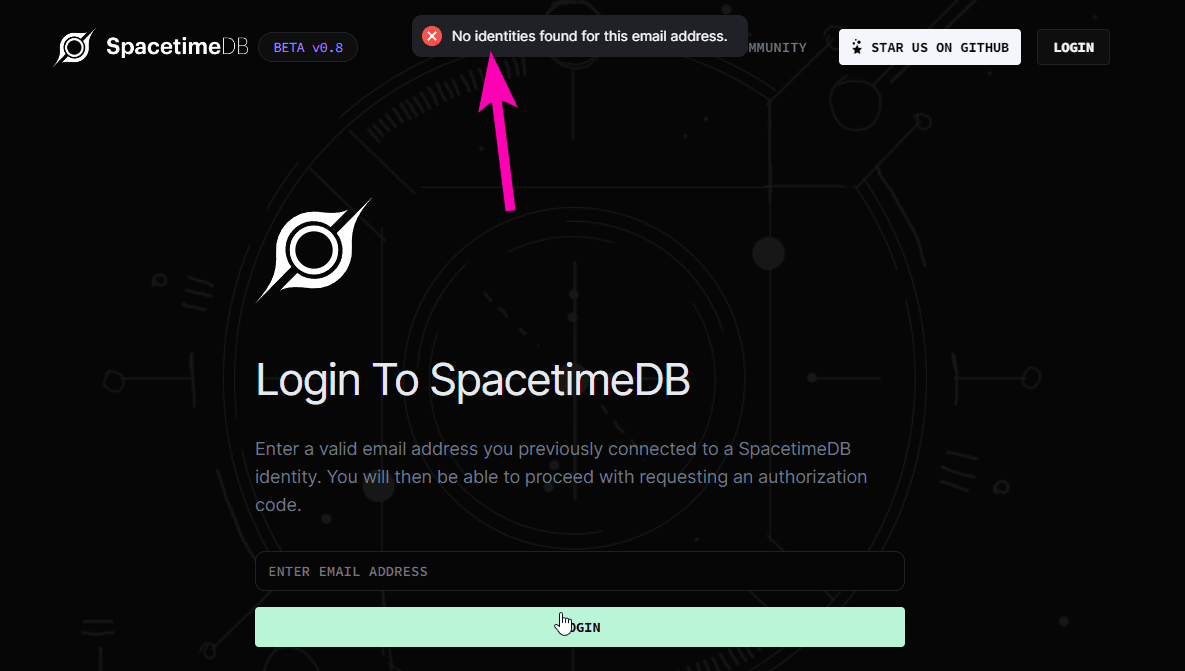This screenshot has height=671, width=1185.
Task: Click the large dark circle node in background
Action: coord(768,254)
